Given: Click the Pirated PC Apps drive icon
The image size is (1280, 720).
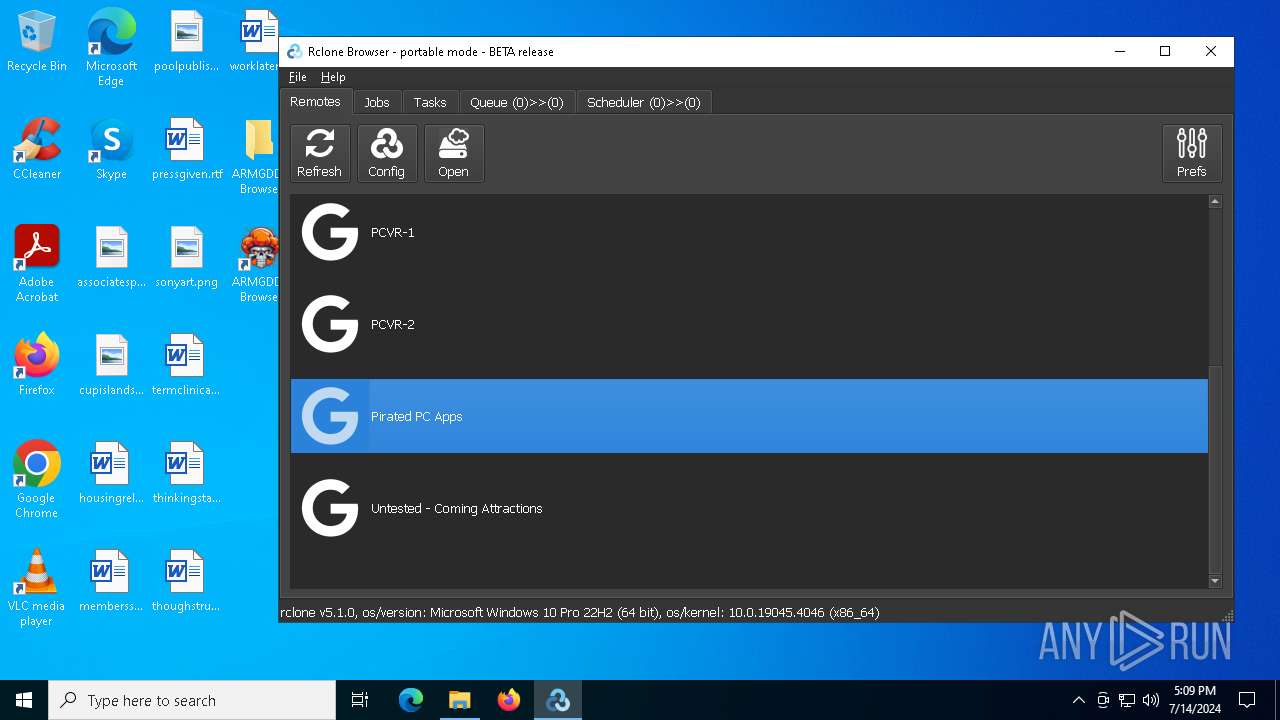Looking at the screenshot, I should (330, 416).
